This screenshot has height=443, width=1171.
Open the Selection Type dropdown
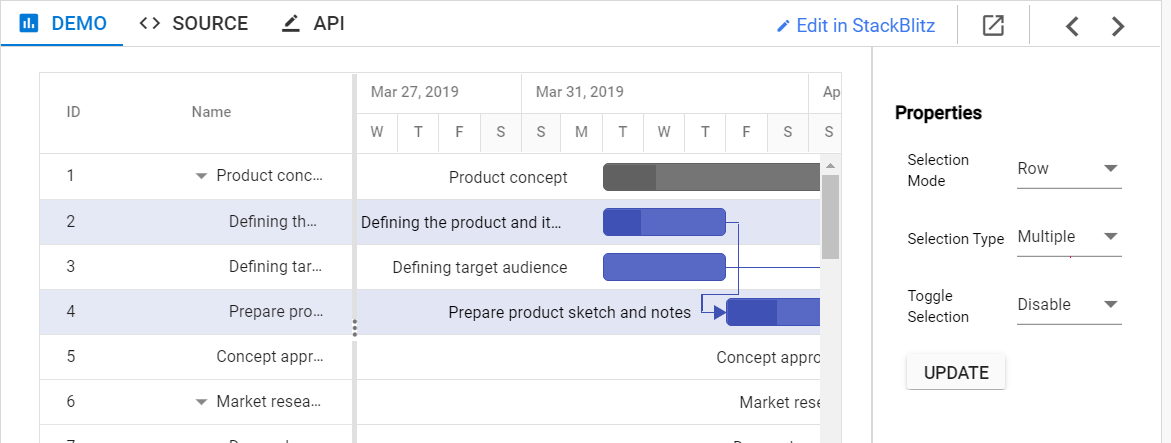pos(1068,237)
